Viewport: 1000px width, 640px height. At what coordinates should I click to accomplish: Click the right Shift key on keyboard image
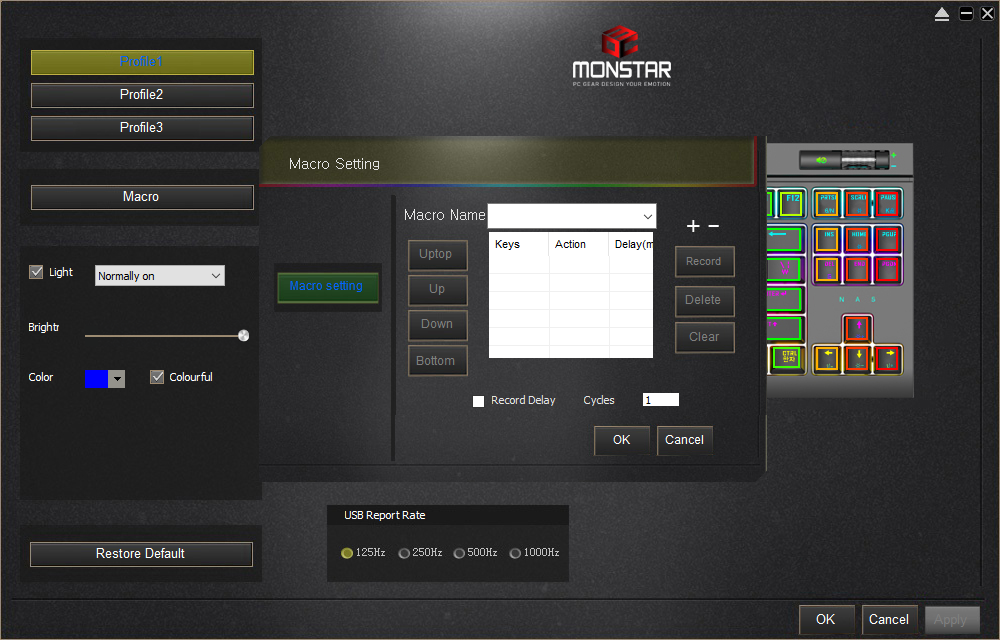click(x=784, y=329)
